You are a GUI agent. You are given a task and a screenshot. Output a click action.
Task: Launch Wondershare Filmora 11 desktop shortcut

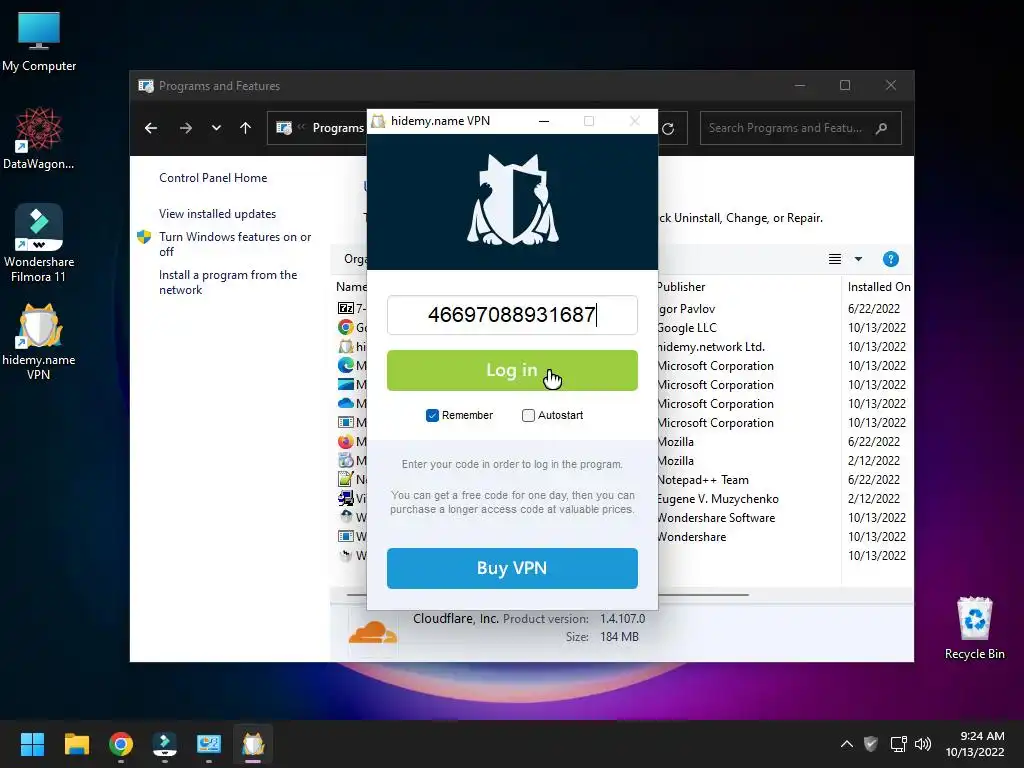click(39, 243)
